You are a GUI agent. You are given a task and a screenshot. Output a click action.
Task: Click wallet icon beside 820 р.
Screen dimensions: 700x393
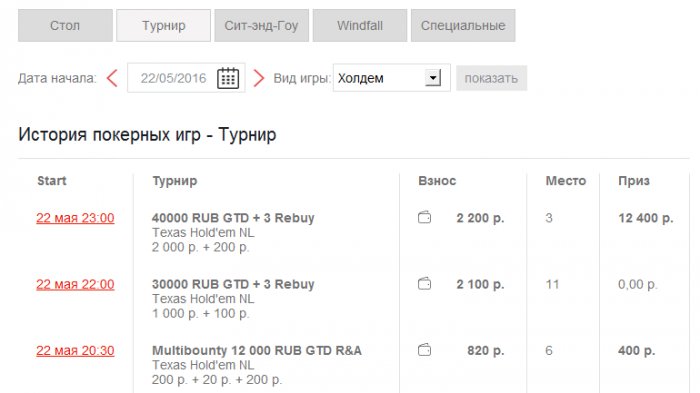click(x=425, y=350)
